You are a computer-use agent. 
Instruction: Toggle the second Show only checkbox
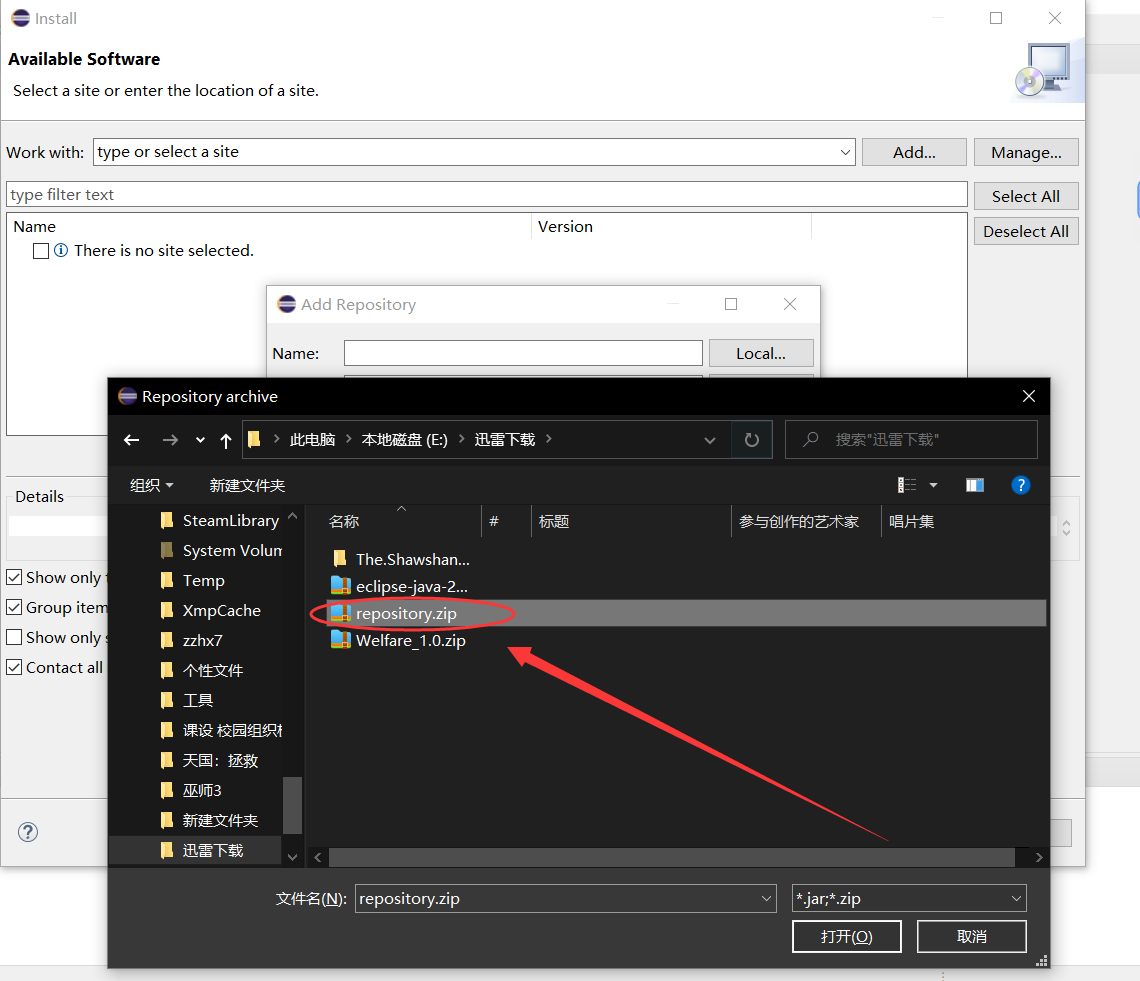14,637
